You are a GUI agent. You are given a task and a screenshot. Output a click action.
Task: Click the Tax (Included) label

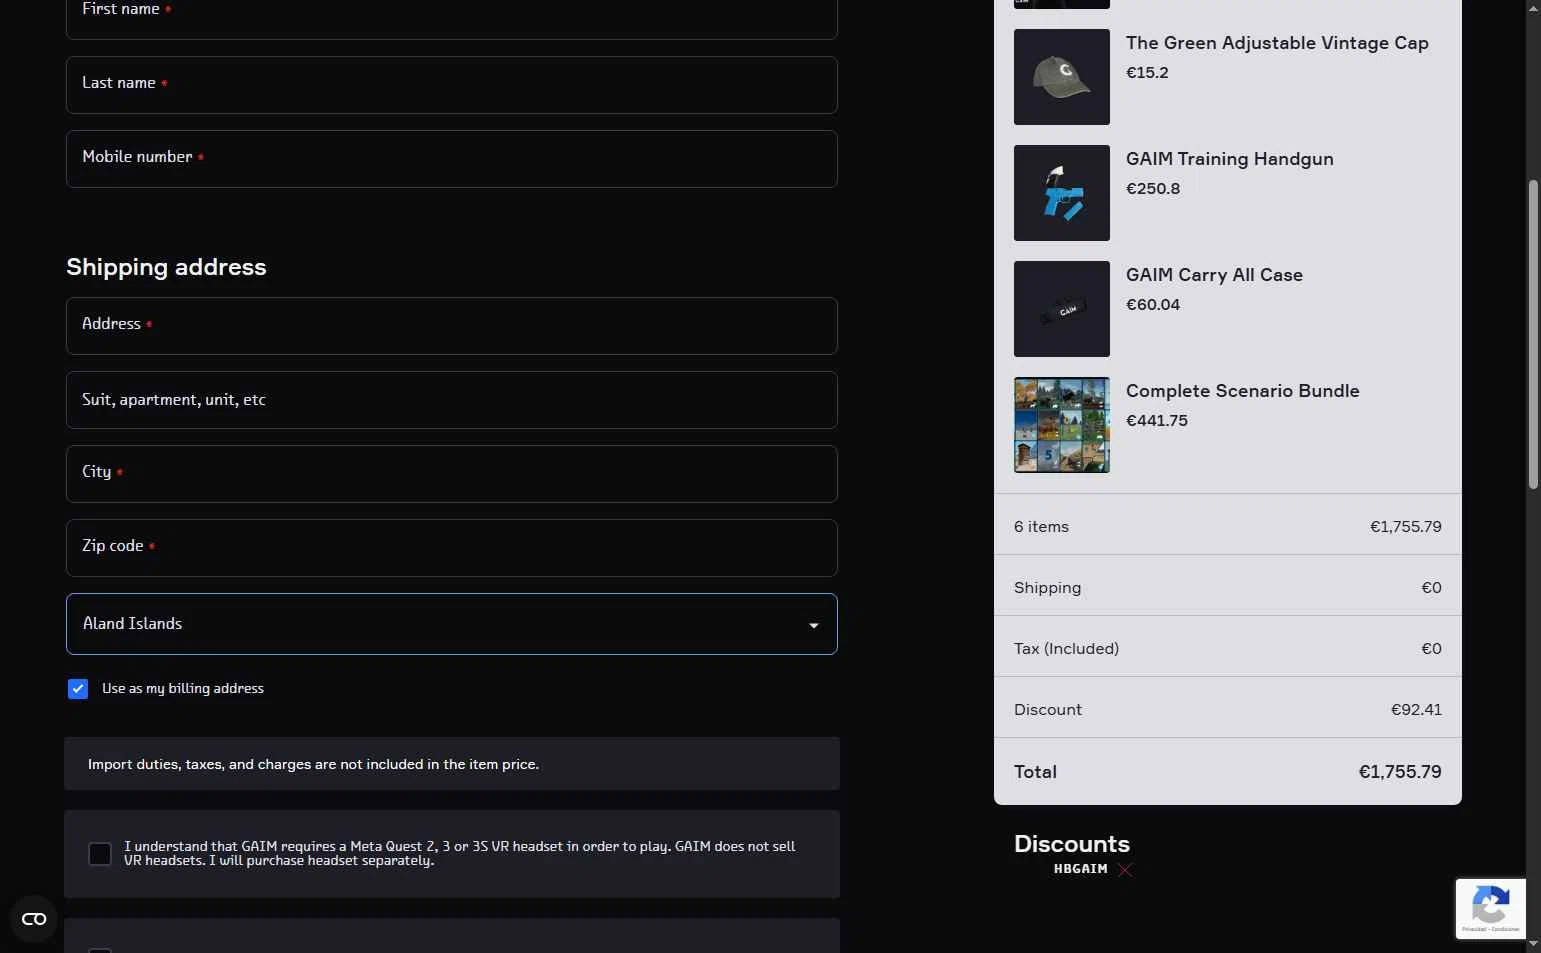(x=1066, y=649)
